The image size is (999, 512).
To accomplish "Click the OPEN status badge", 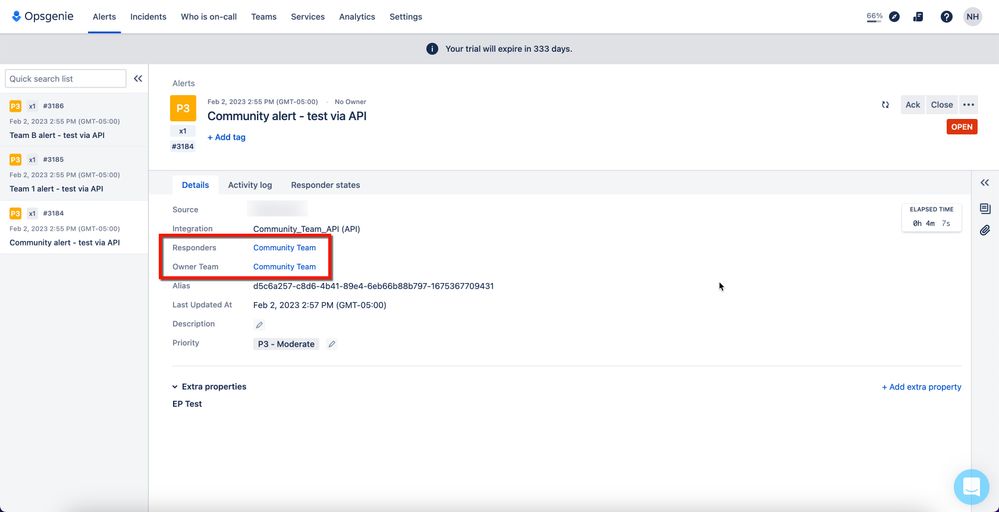I will coord(961,127).
